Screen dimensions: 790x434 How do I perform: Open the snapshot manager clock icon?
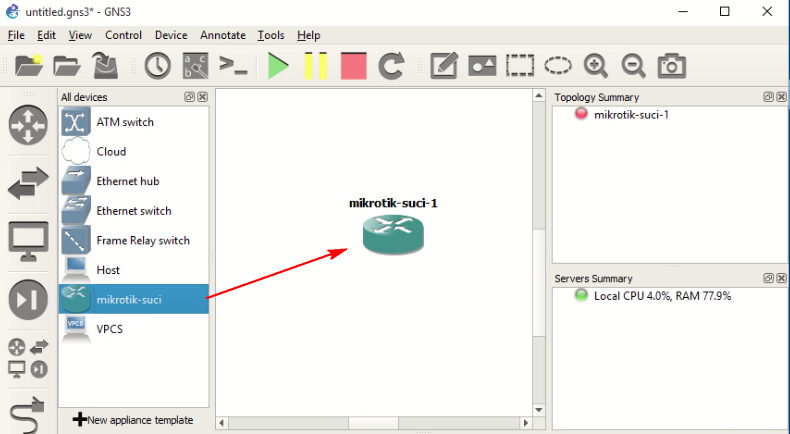tap(158, 66)
